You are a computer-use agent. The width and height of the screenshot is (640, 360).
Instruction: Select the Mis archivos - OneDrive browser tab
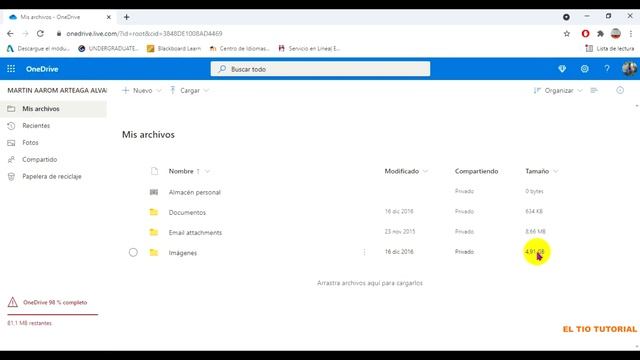(x=59, y=17)
